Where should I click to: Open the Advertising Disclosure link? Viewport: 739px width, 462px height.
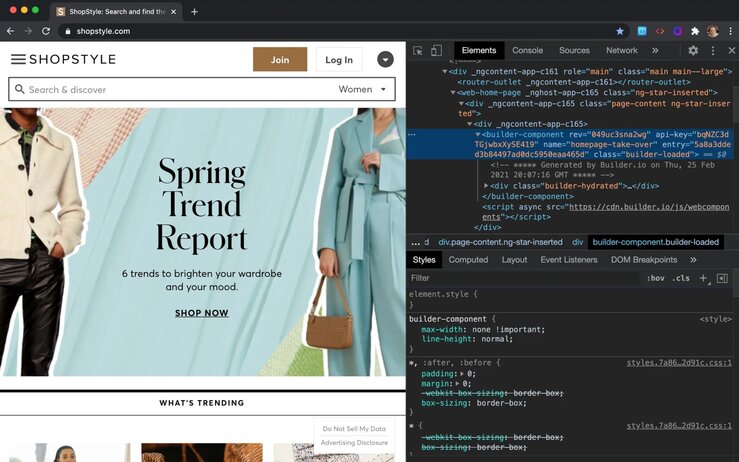[354, 443]
